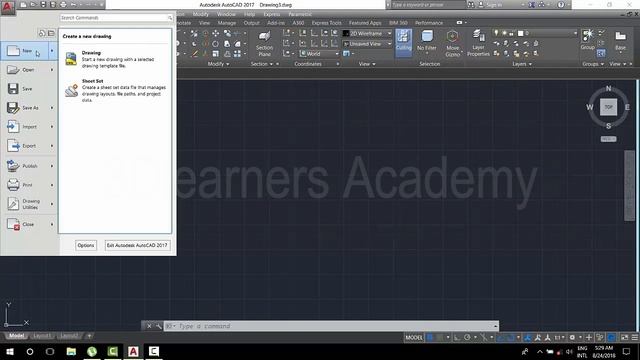Open the World UCS dropdown
640x360 pixels.
(x=319, y=53)
